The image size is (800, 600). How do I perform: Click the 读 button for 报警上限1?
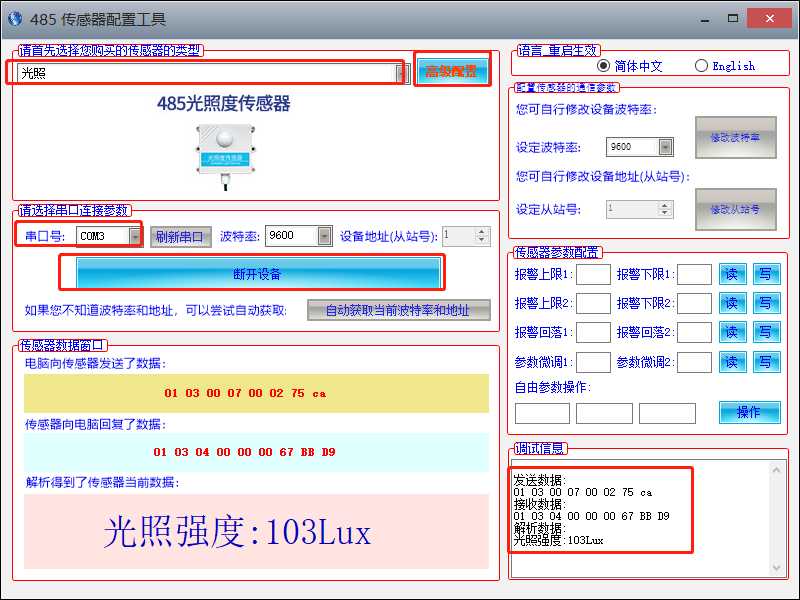[x=732, y=275]
